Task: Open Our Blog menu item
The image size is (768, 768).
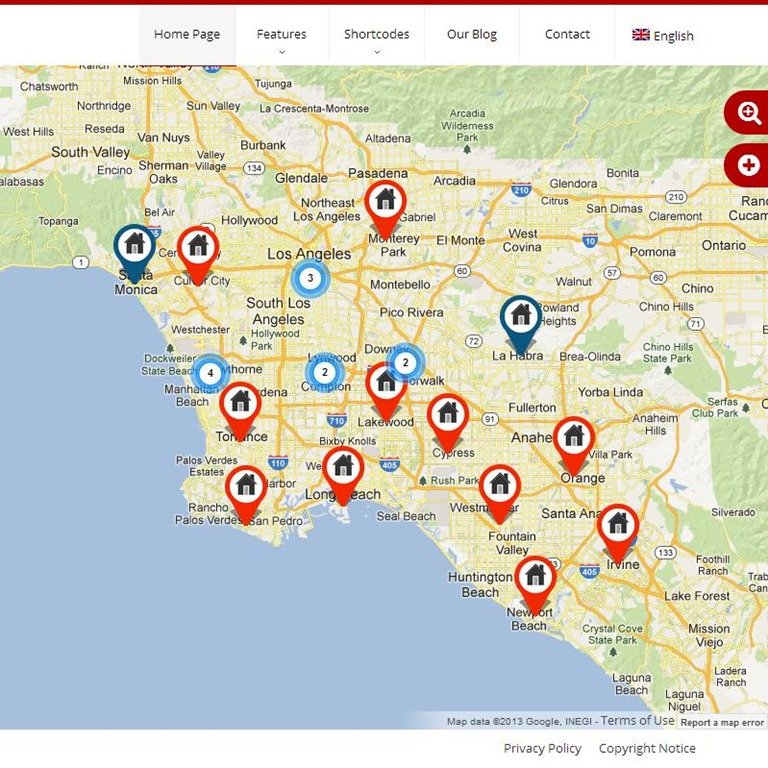Action: tap(472, 34)
